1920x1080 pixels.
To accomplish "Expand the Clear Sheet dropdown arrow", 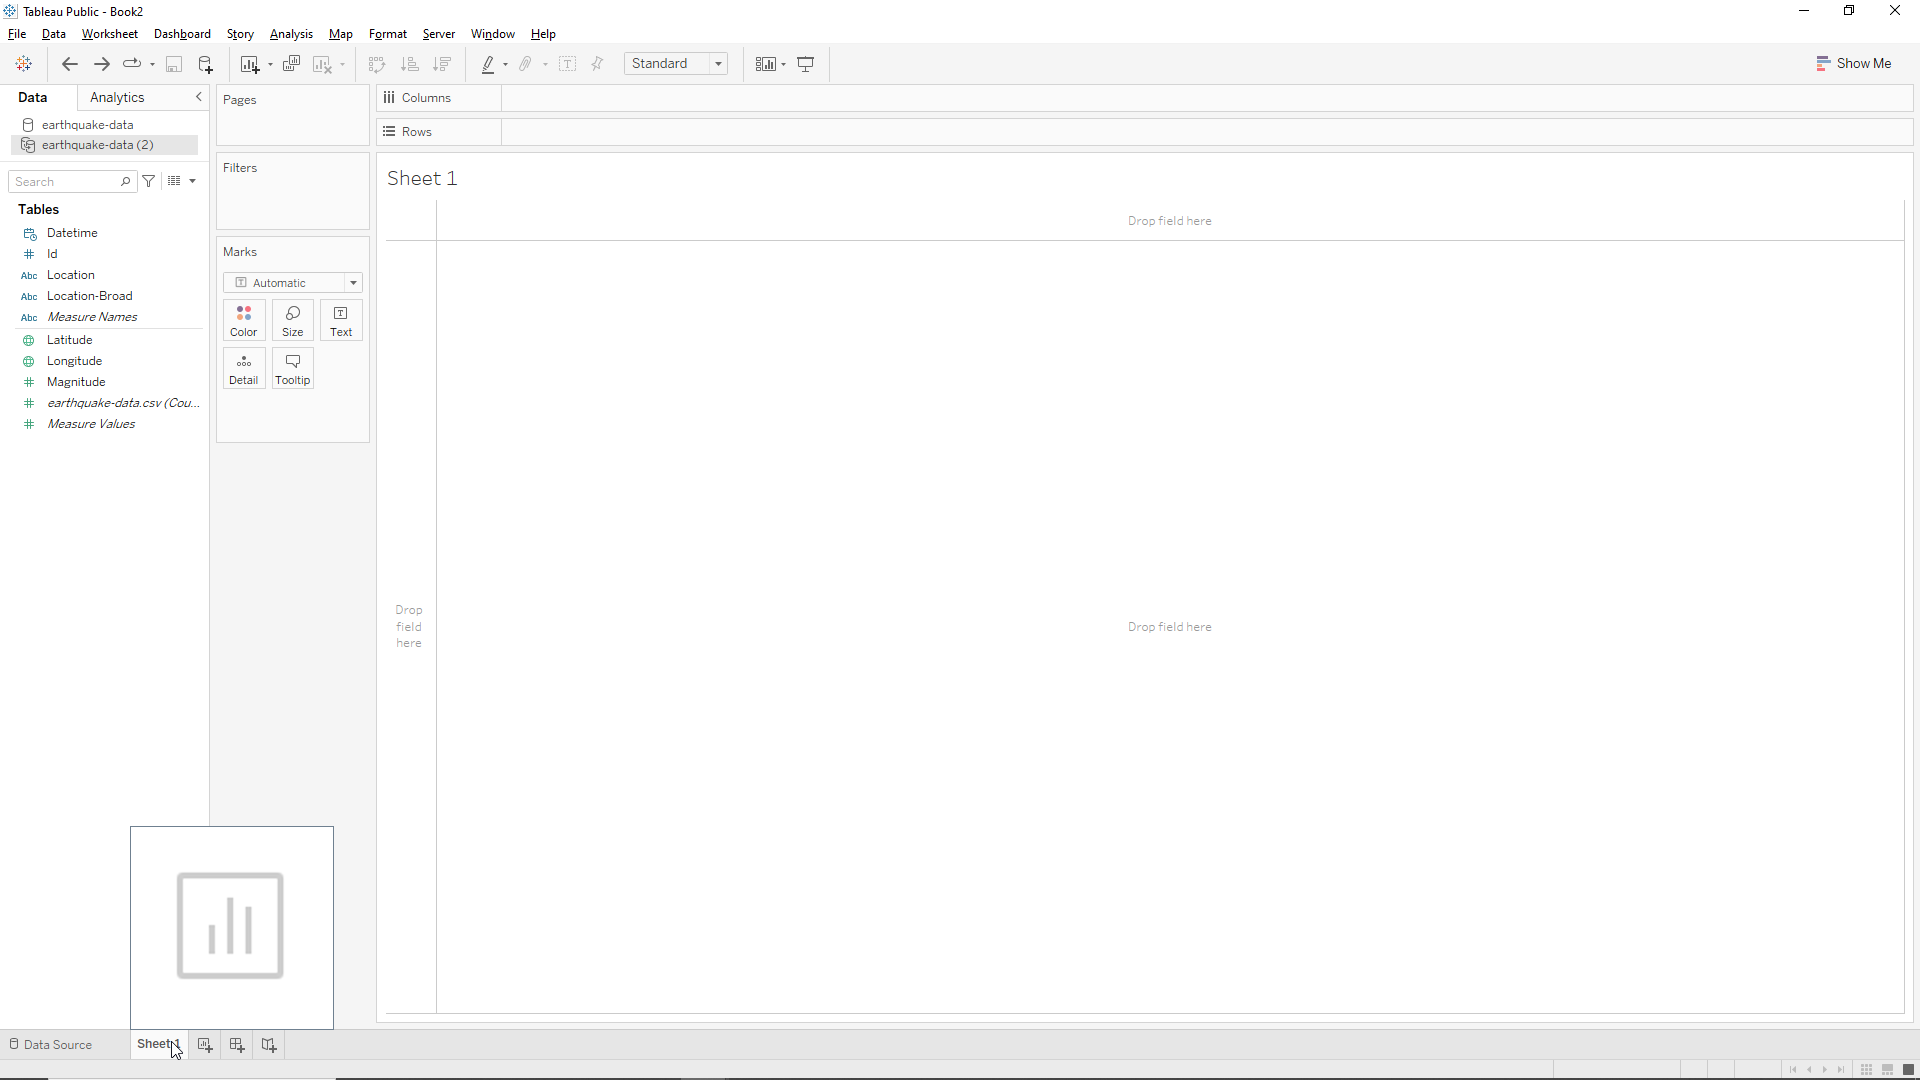I will tap(342, 65).
